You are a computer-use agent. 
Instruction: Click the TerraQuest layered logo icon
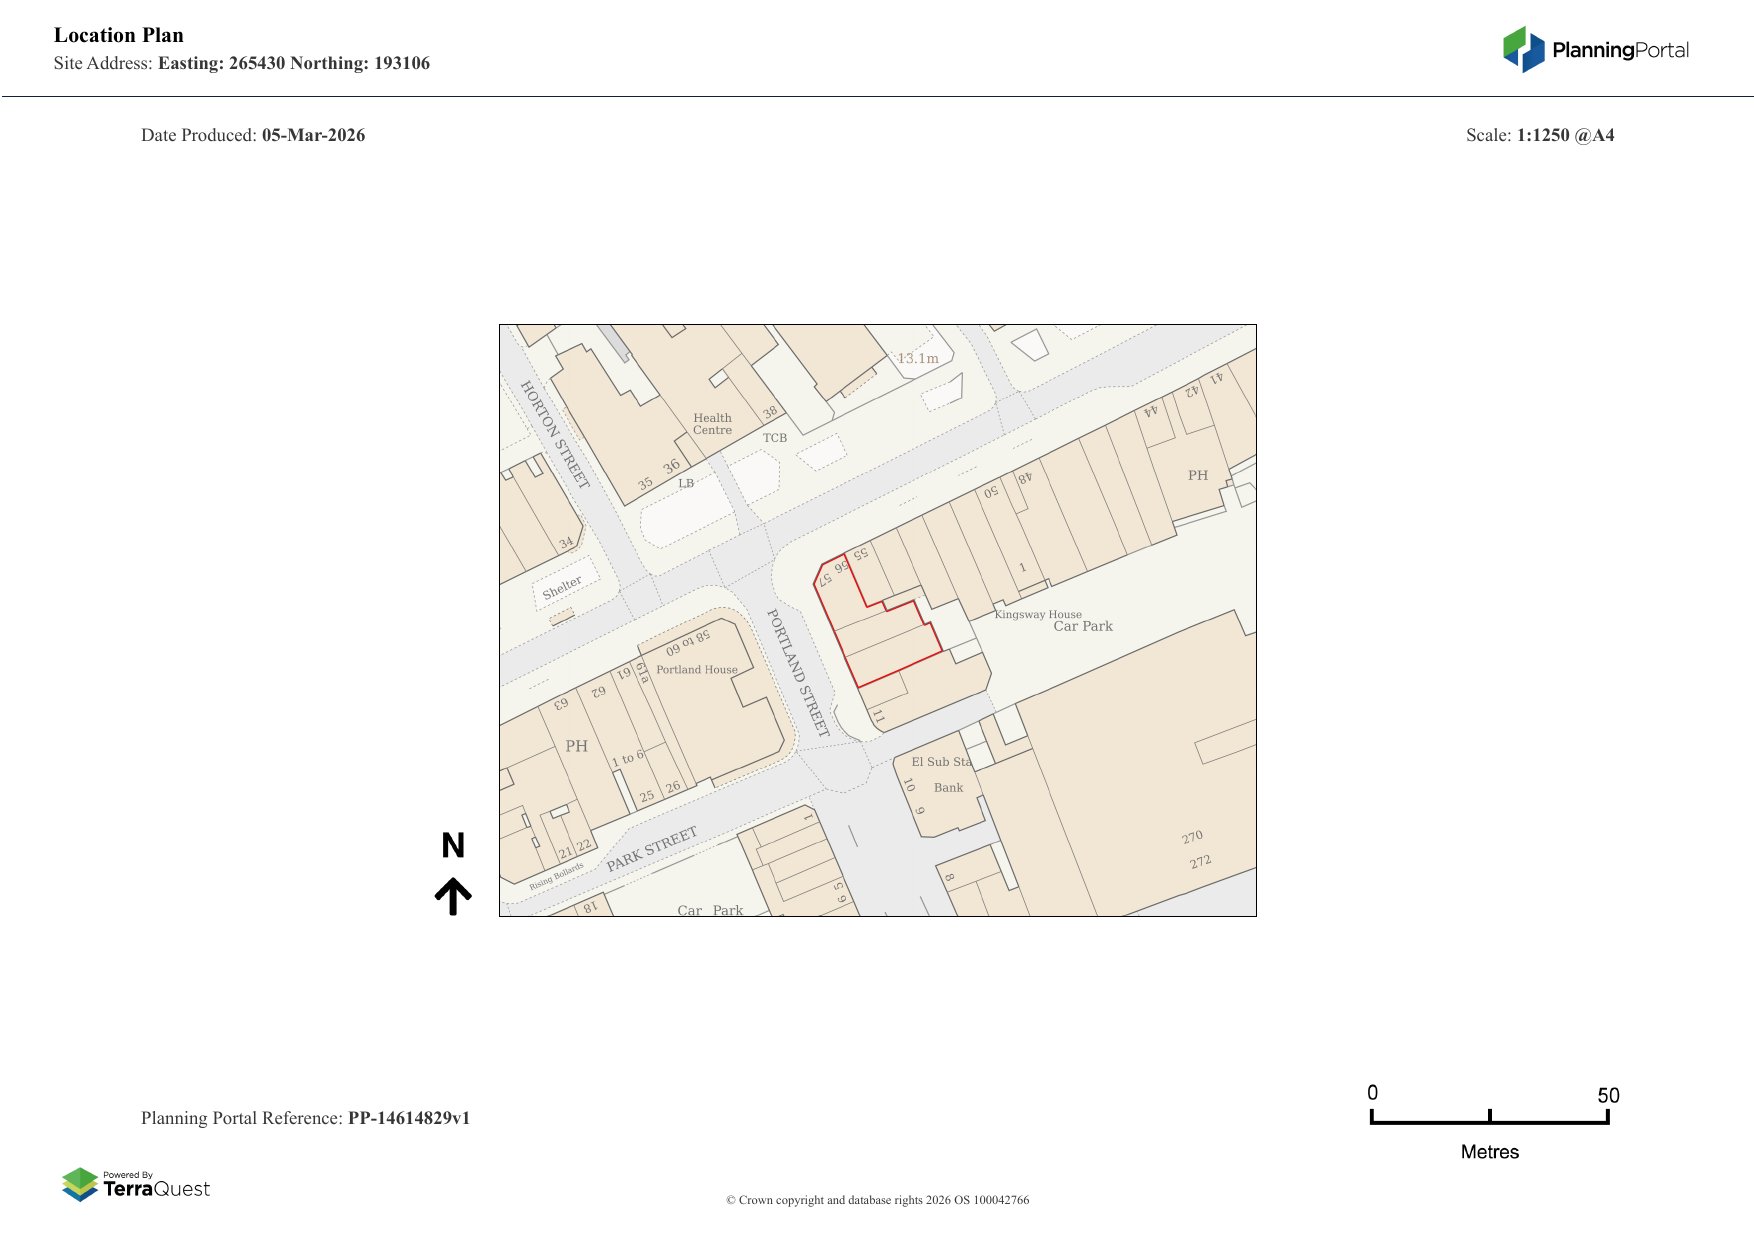(x=80, y=1185)
